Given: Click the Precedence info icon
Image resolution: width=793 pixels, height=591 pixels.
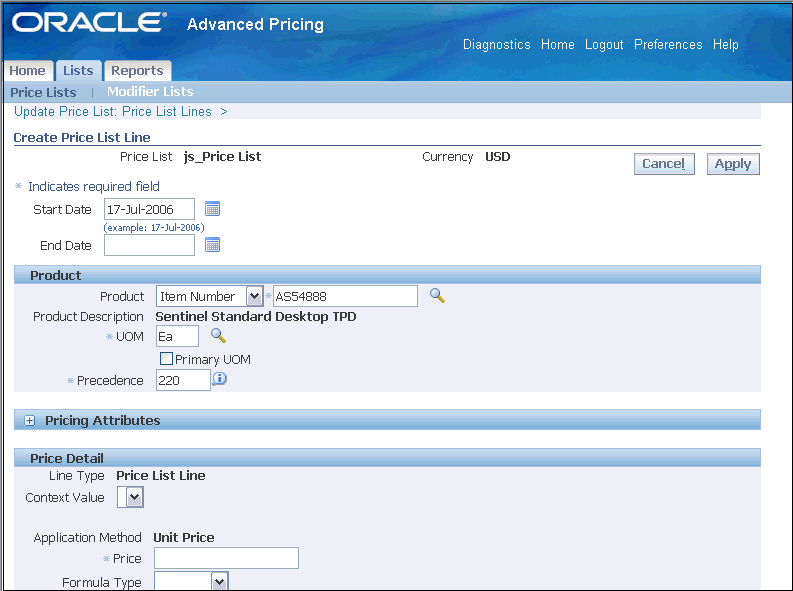Looking at the screenshot, I should (x=219, y=379).
